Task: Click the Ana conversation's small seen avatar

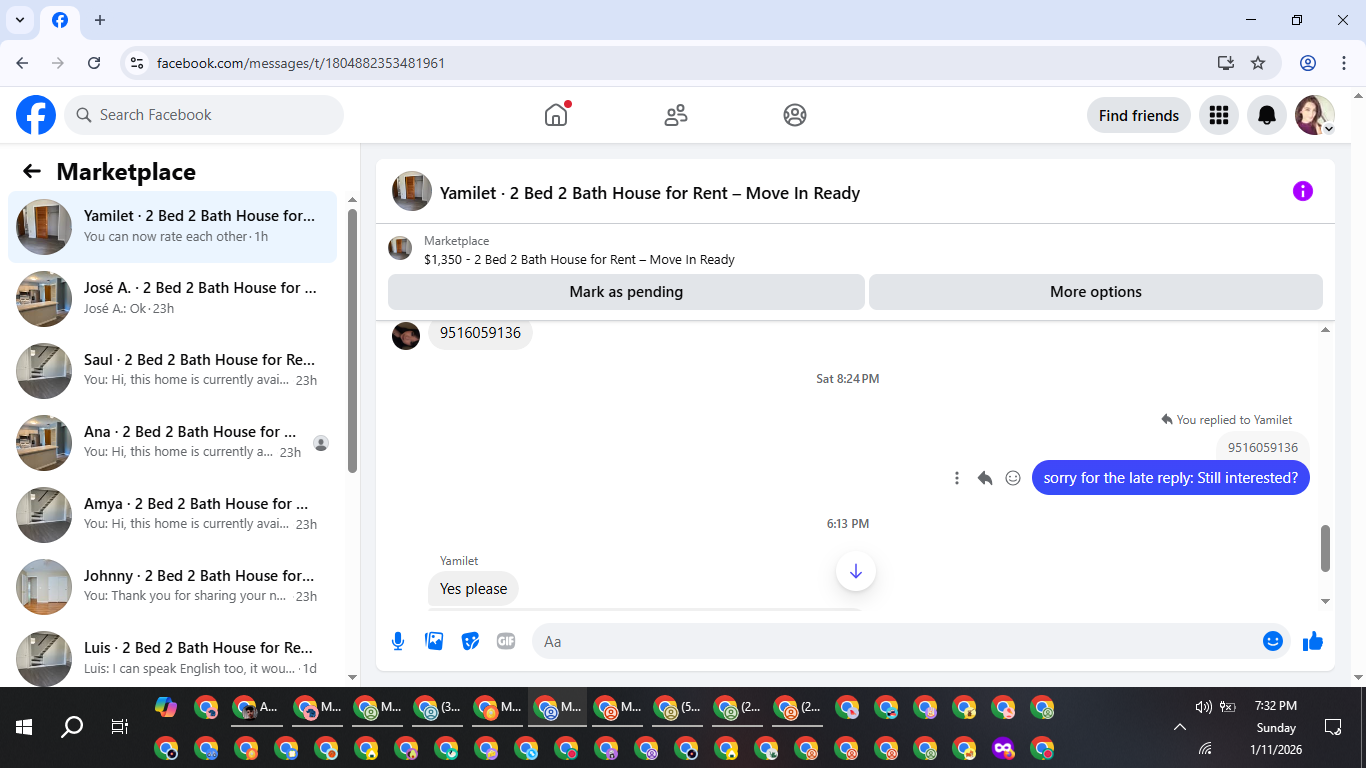Action: [320, 443]
